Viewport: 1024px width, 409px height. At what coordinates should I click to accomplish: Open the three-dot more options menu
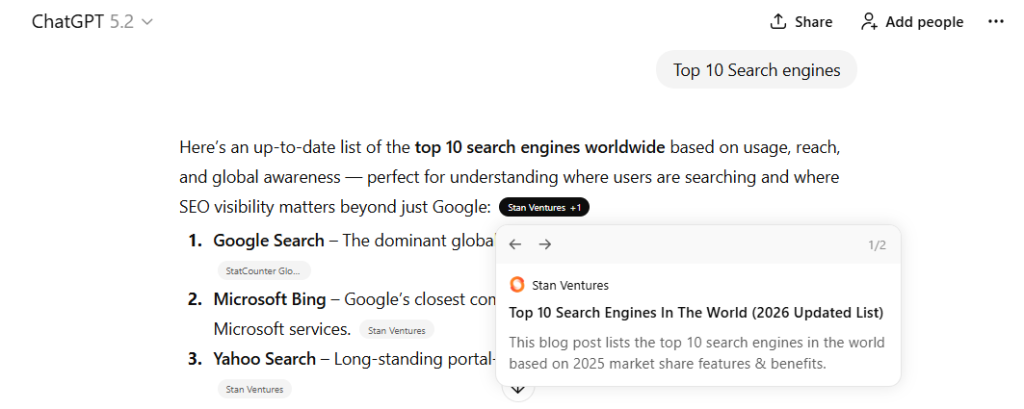995,22
